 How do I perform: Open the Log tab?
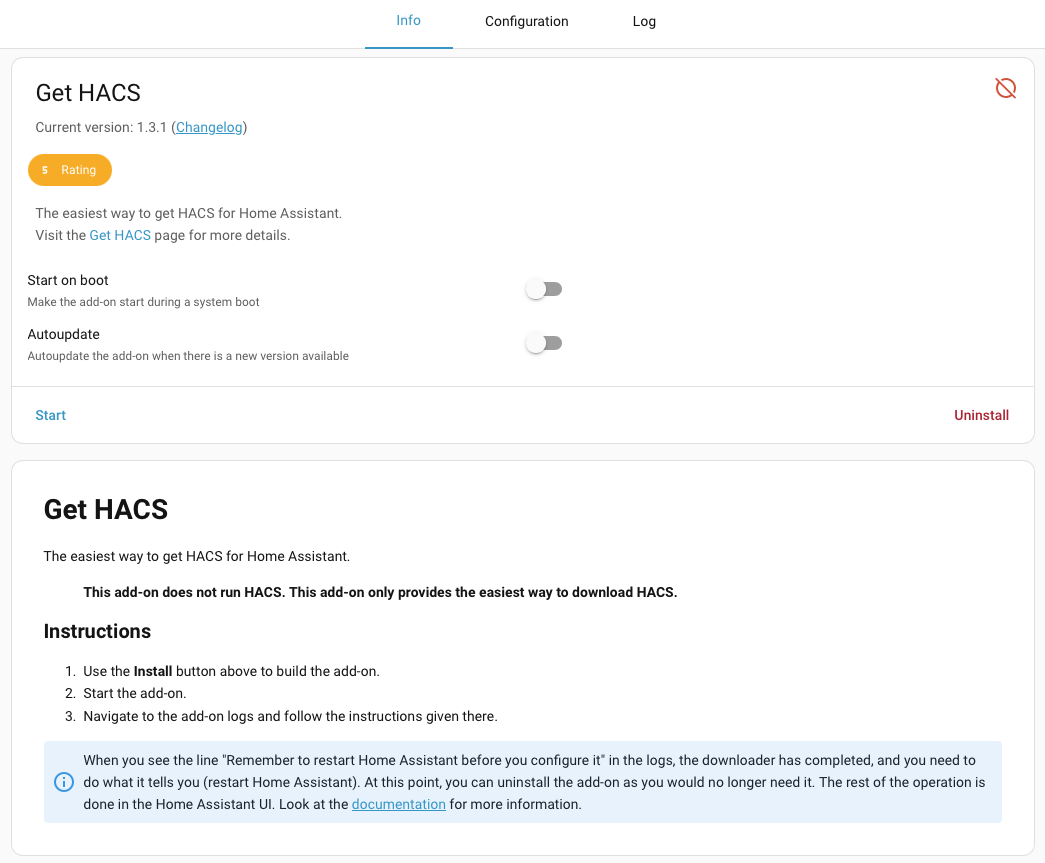tap(644, 21)
